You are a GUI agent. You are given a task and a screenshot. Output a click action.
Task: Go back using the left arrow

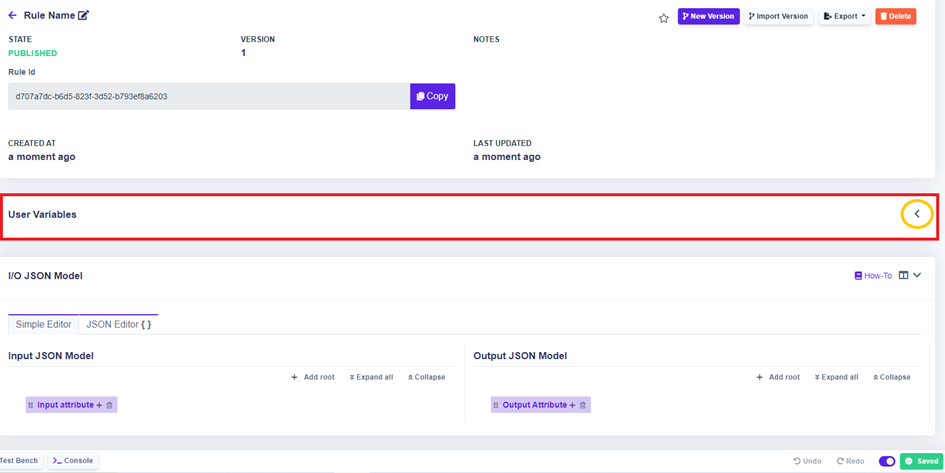12,16
